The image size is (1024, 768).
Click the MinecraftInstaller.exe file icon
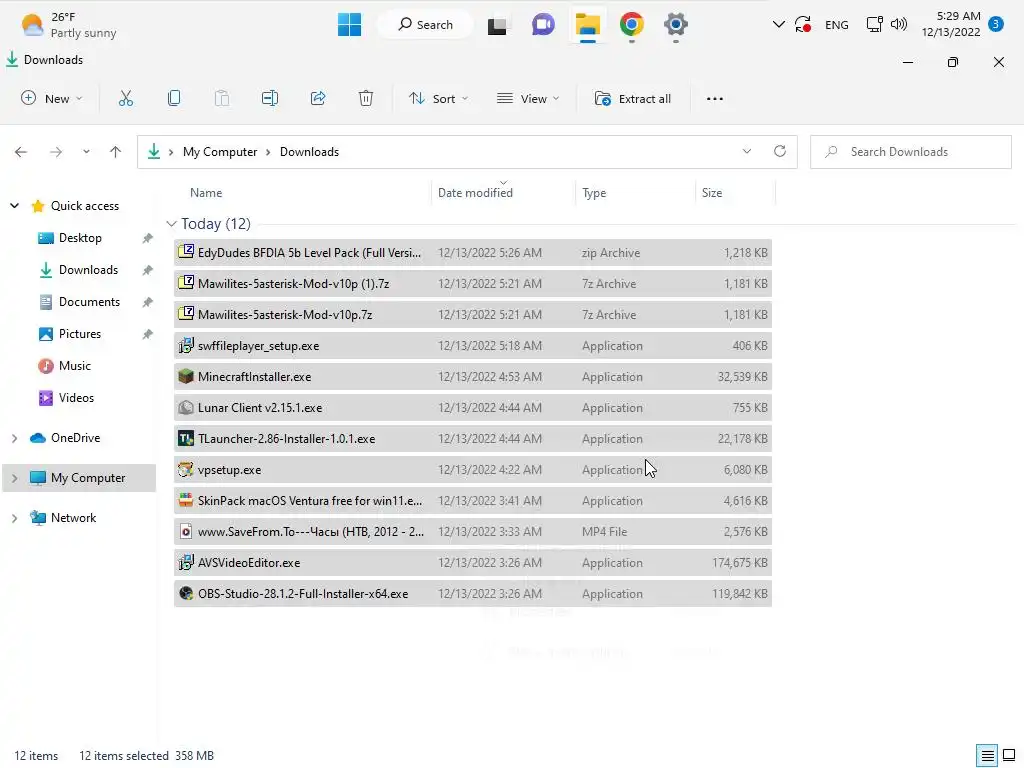[x=186, y=377]
